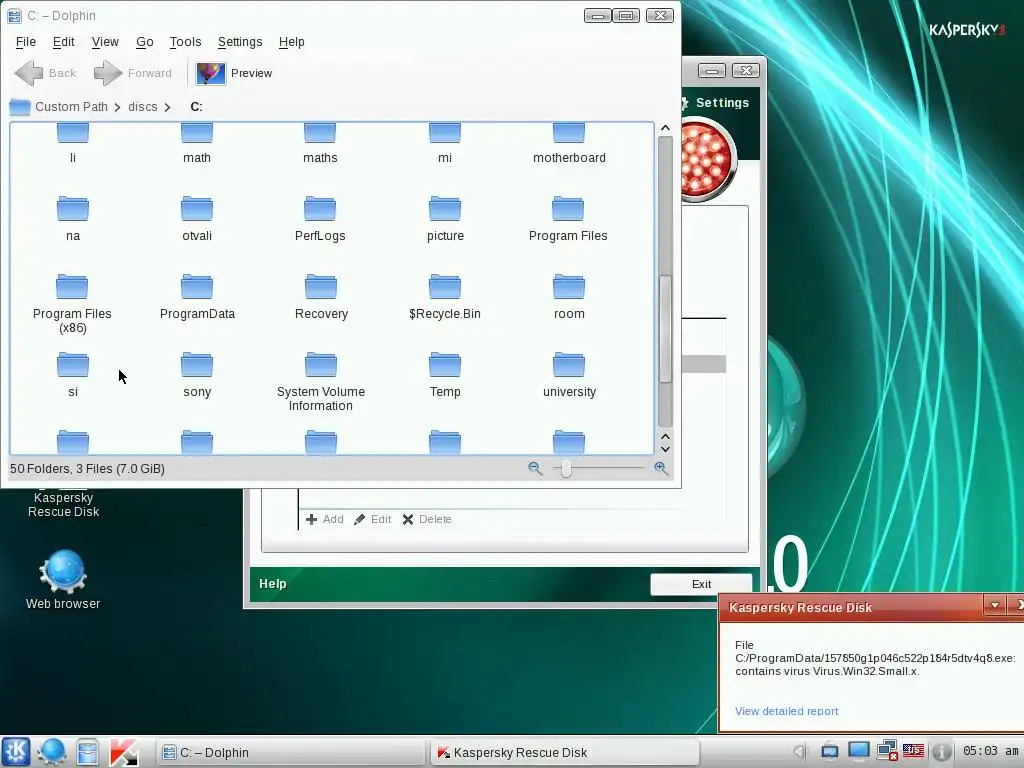This screenshot has width=1024, height=768.
Task: Select System Volume Information folder
Action: 321,382
